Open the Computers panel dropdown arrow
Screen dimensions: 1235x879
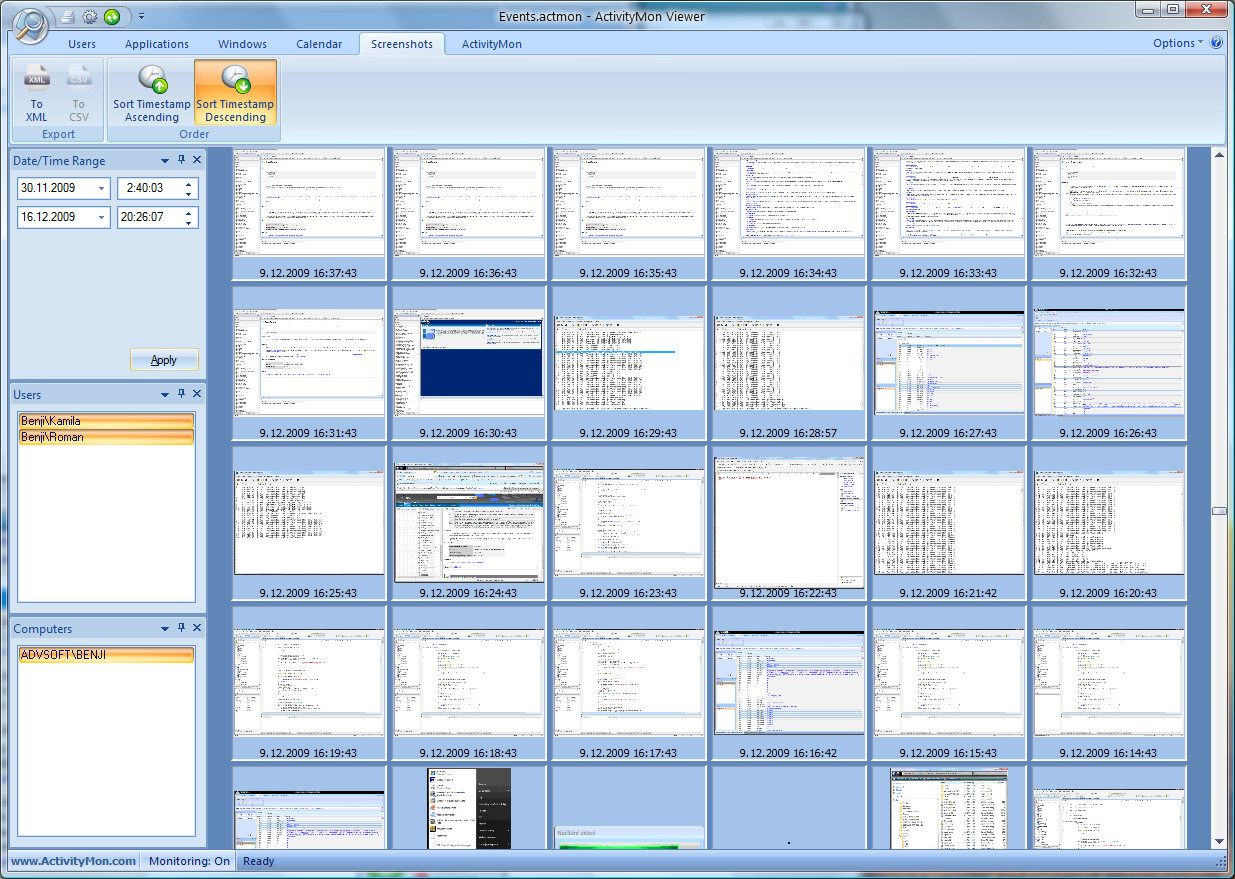[165, 628]
